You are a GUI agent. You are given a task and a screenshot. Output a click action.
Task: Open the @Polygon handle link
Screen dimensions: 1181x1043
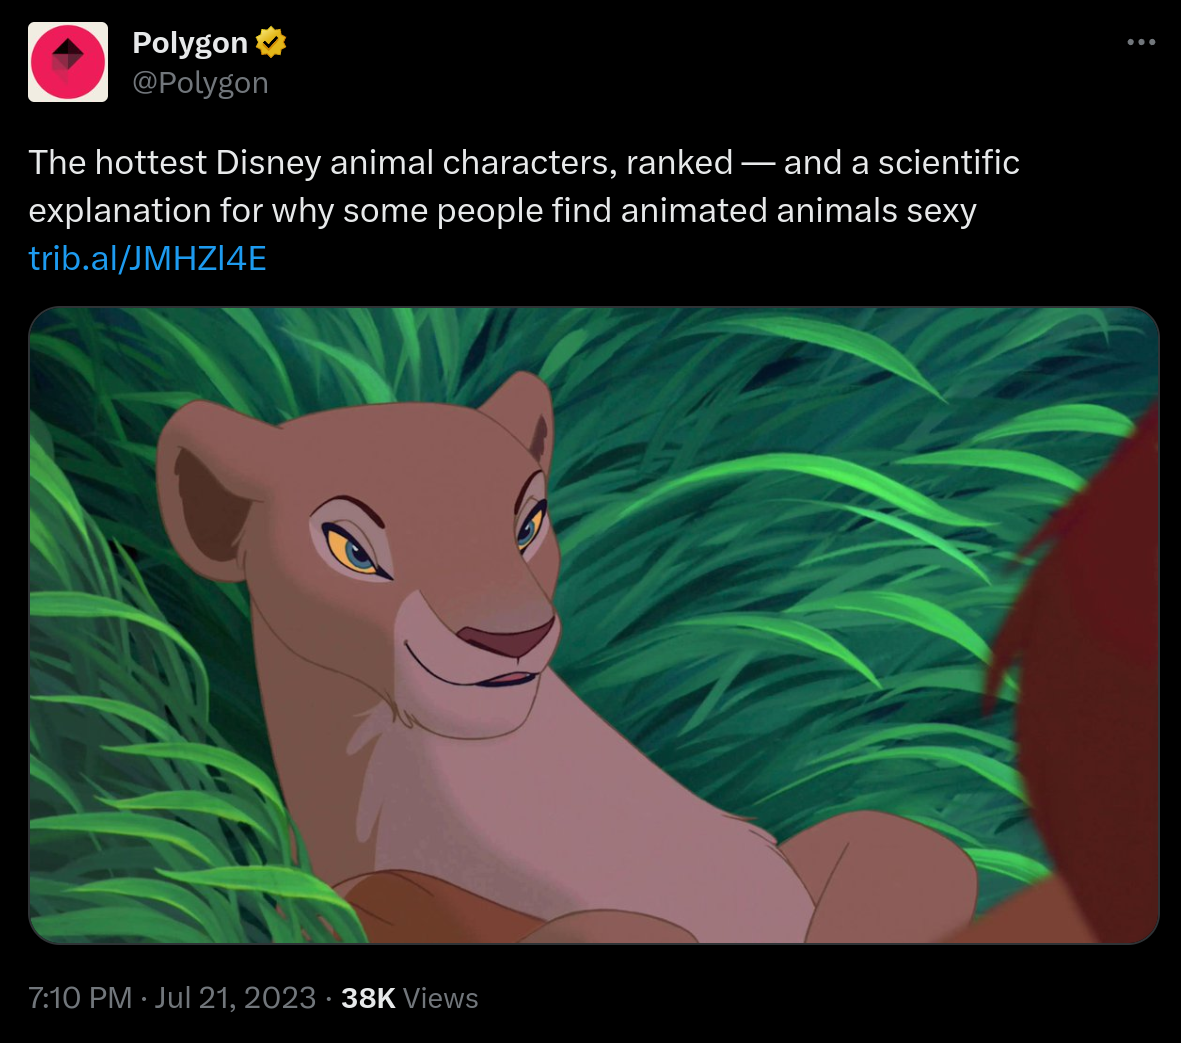point(200,83)
